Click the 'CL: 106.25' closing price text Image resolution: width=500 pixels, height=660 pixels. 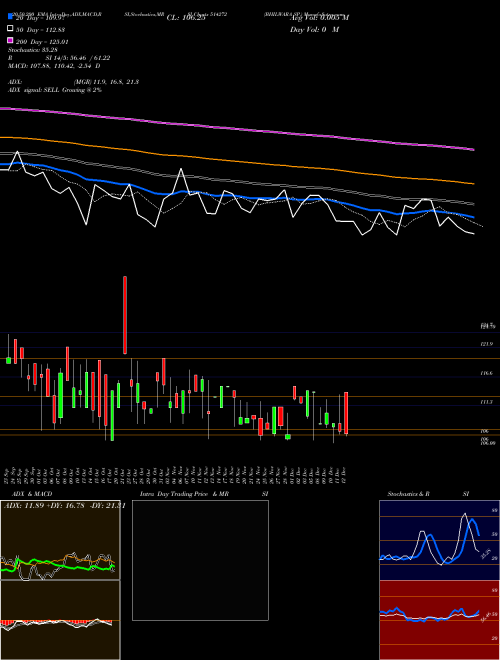(x=186, y=18)
